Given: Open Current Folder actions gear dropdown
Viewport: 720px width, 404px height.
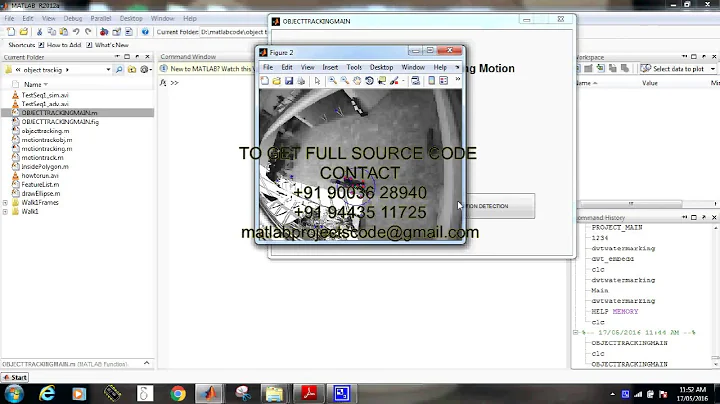Looking at the screenshot, I should [x=146, y=69].
